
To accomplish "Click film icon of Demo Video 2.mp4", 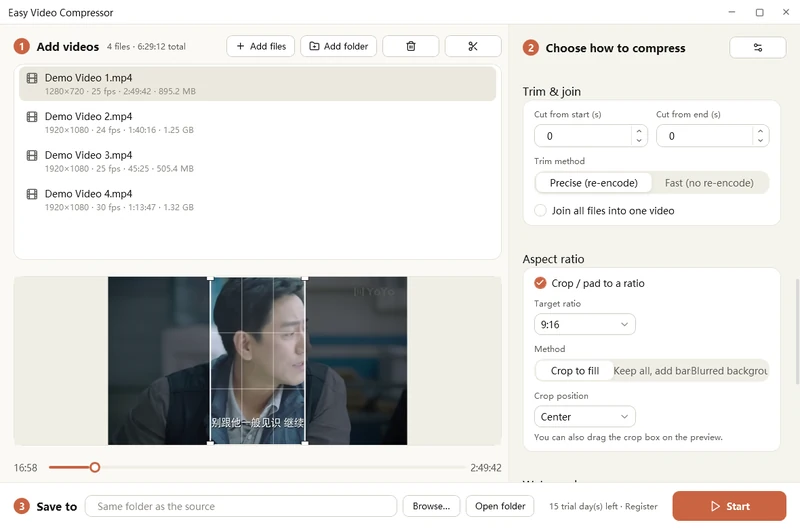I will 32,117.
